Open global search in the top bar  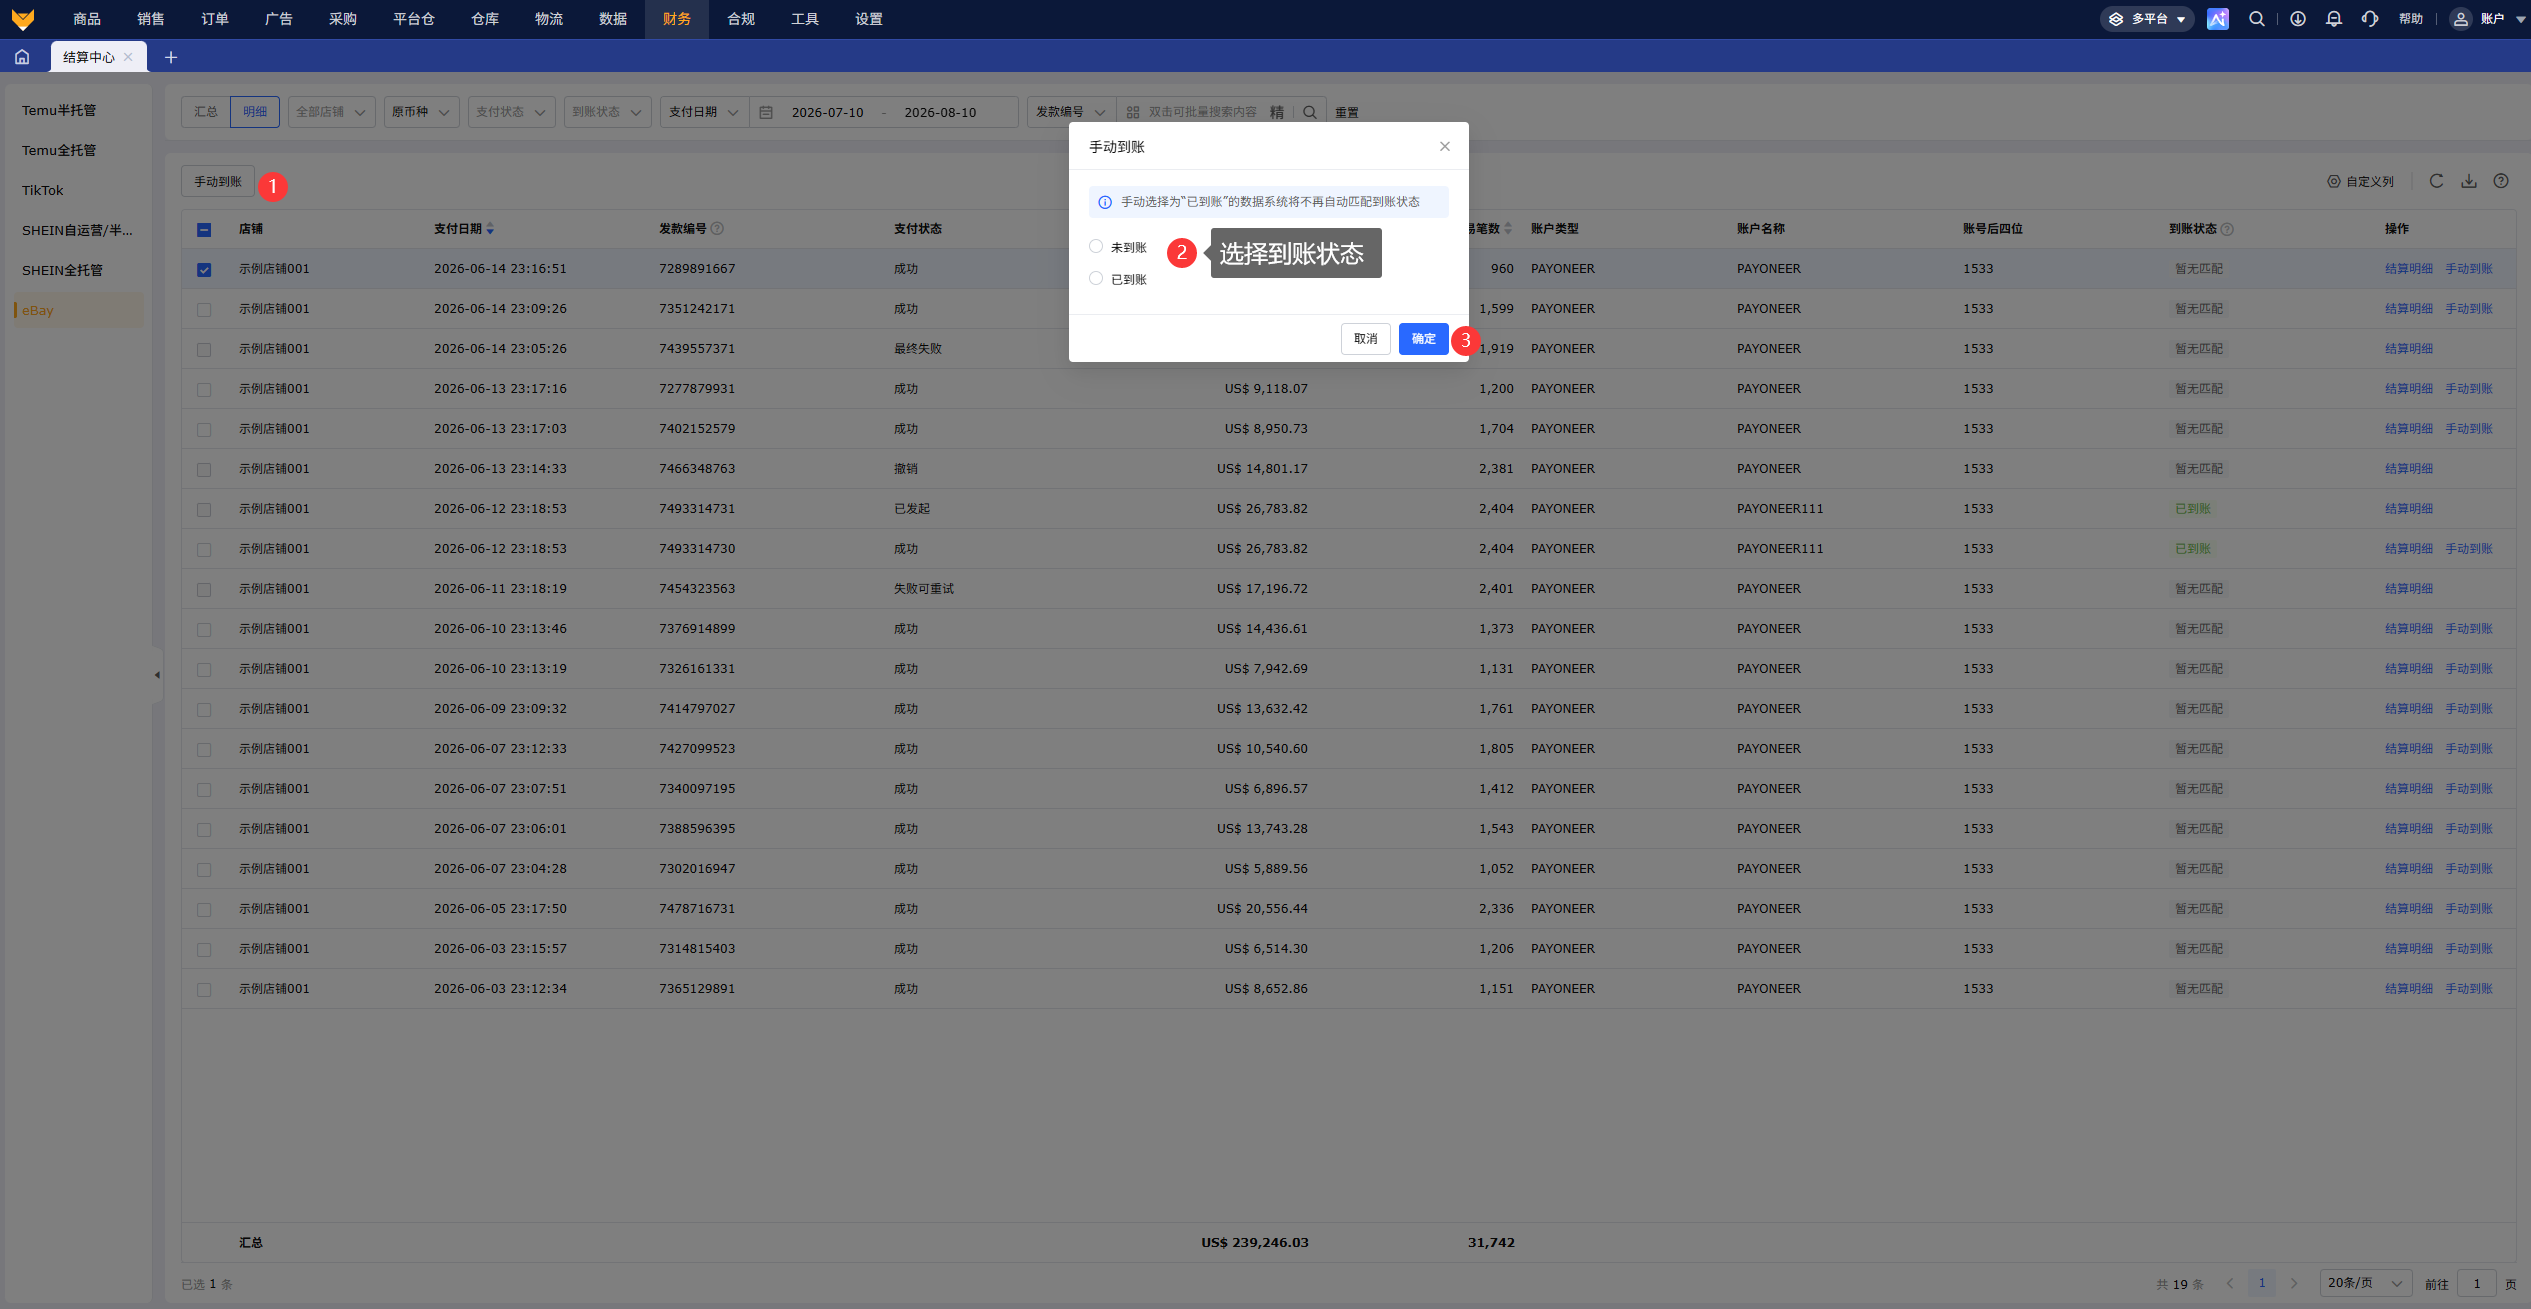tap(2256, 19)
